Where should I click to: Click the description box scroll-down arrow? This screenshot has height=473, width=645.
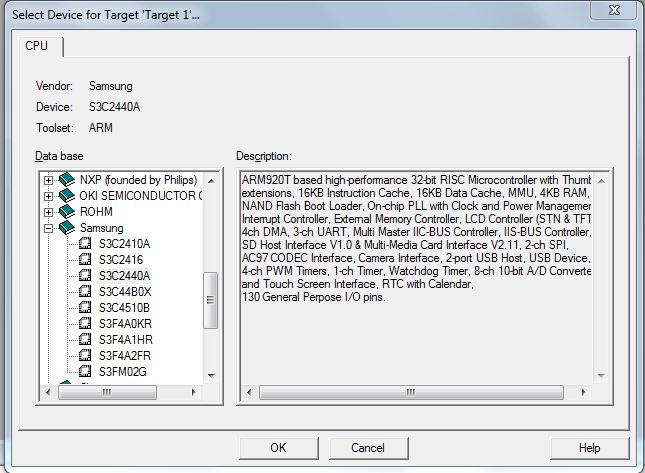[601, 376]
